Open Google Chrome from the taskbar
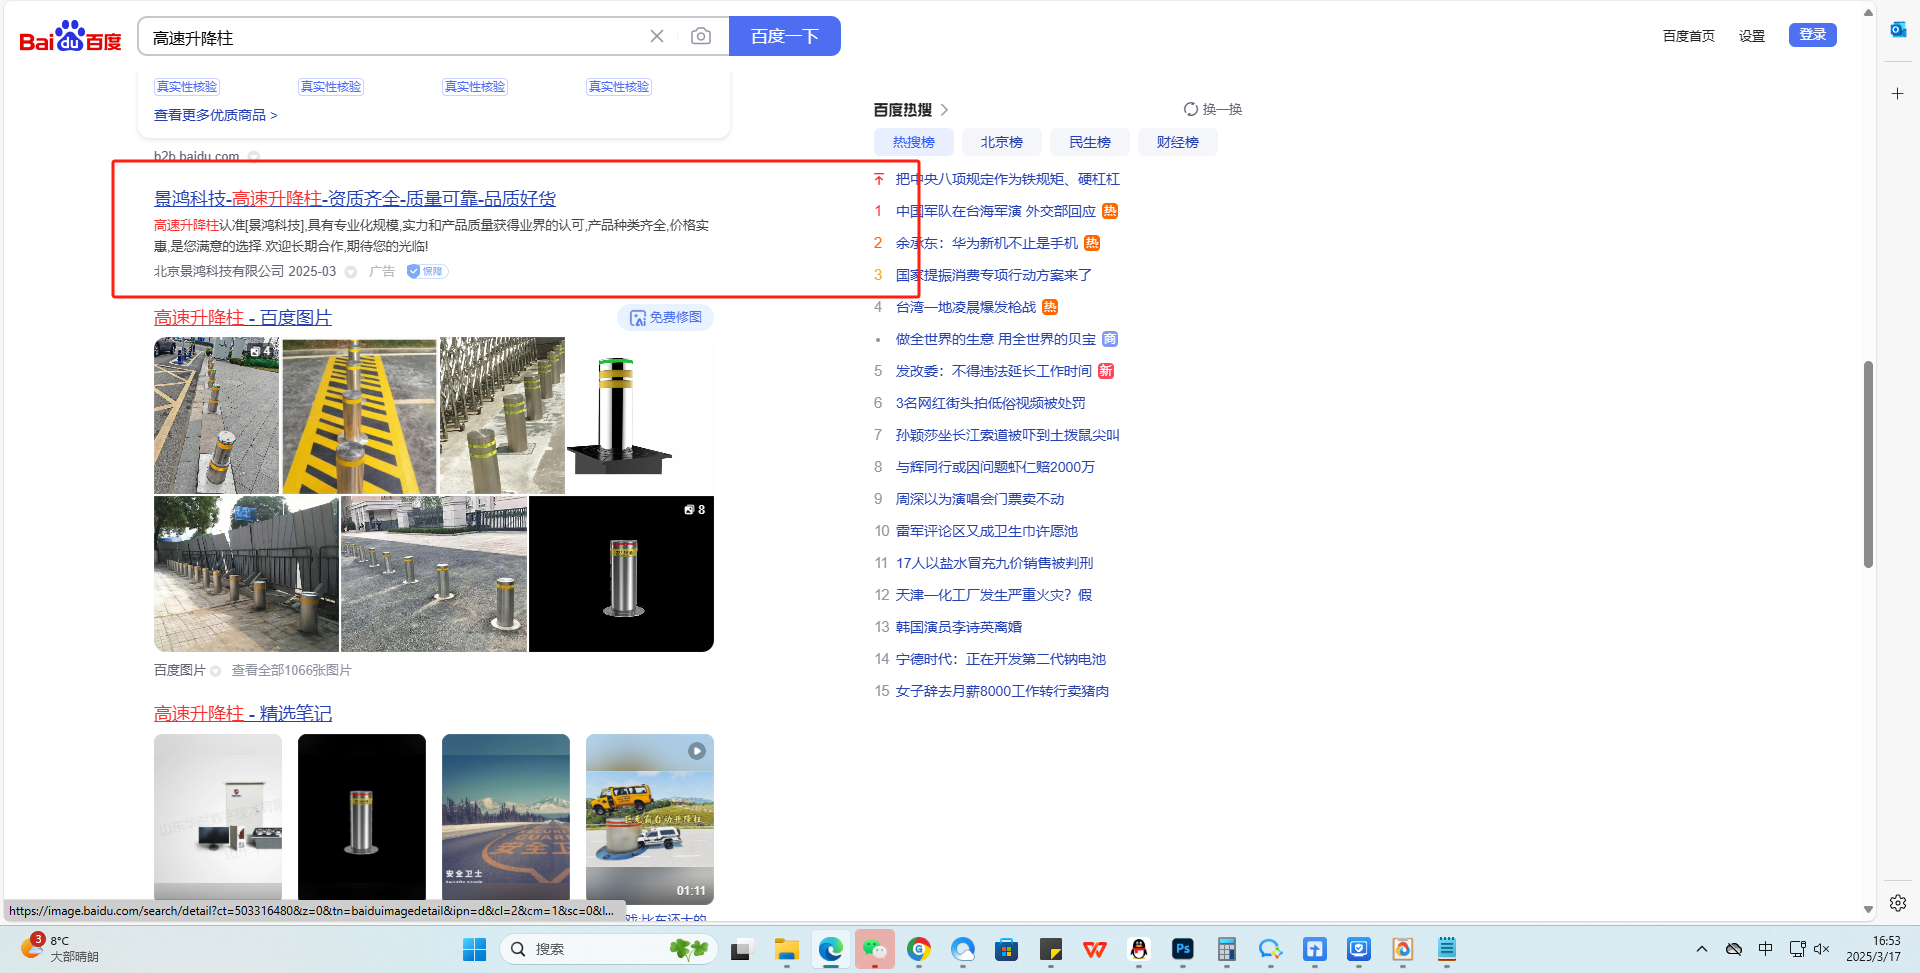Screen dimensions: 1920x973 pyautogui.click(x=919, y=949)
